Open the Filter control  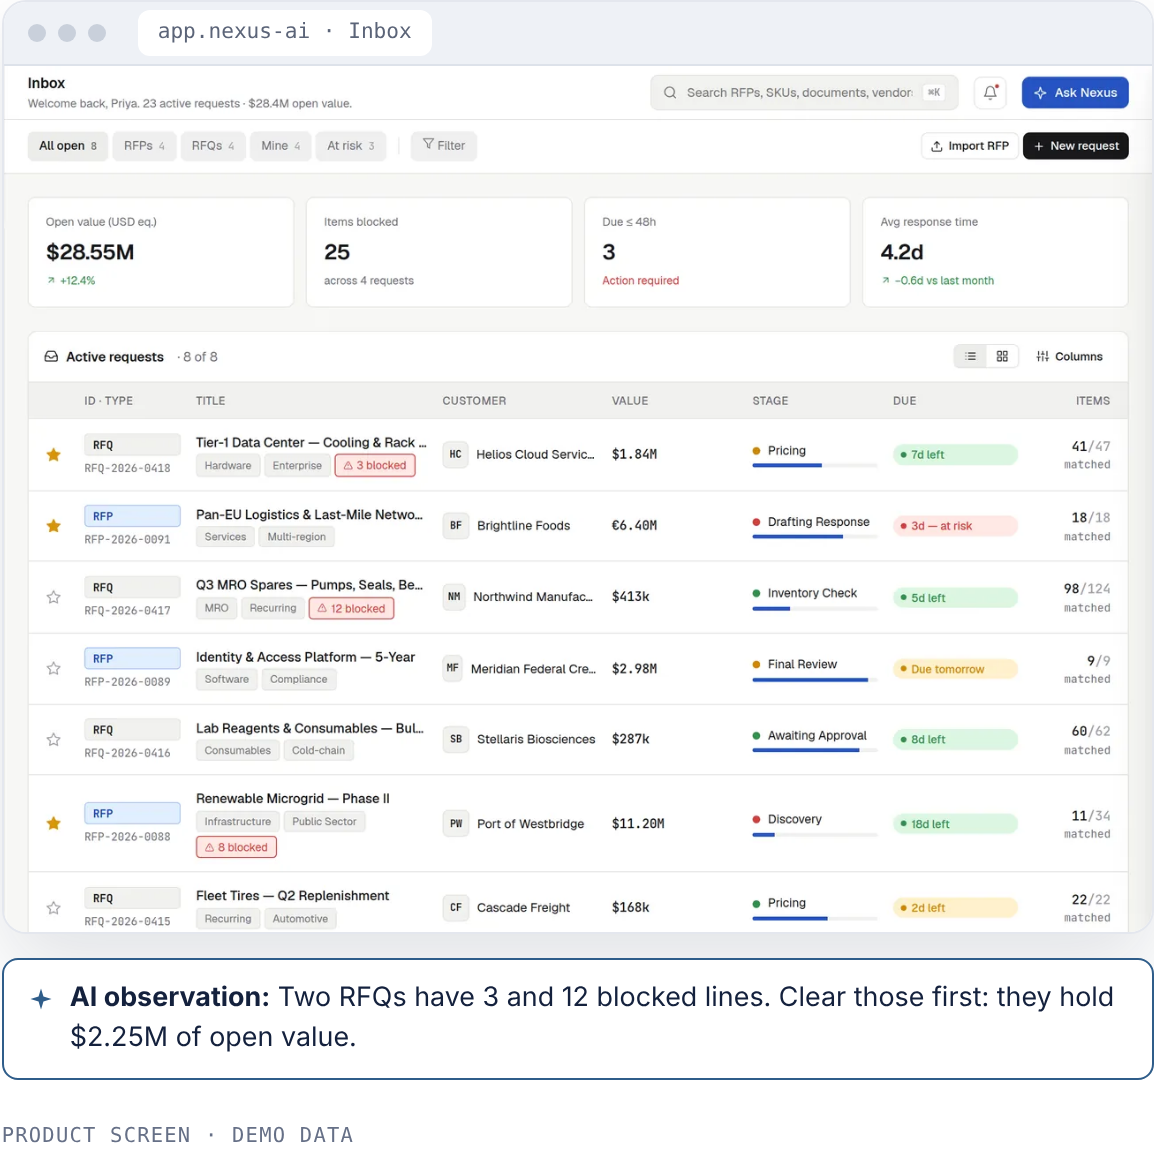[x=444, y=146]
